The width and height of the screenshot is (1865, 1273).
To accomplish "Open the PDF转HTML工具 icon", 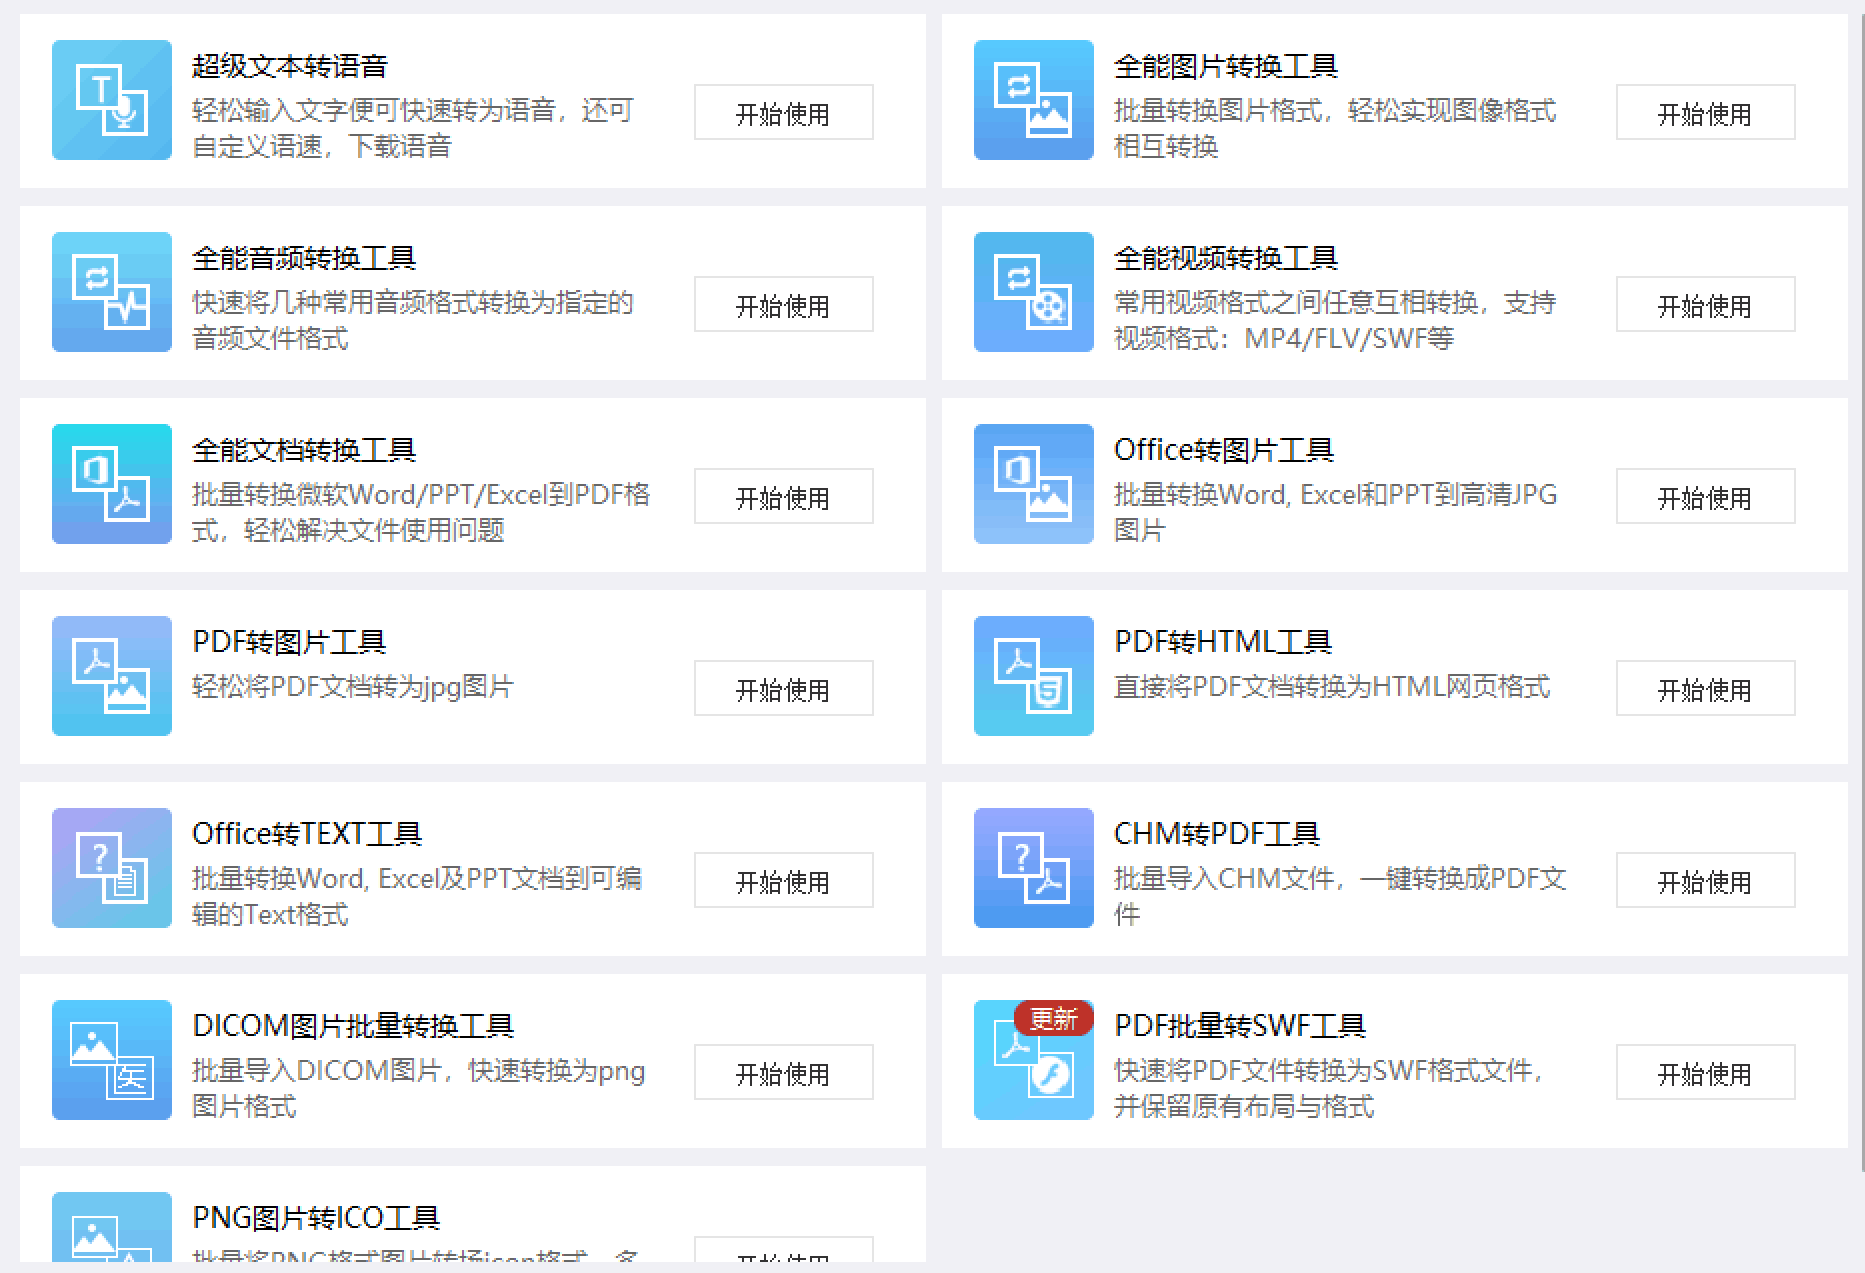I will click(x=1034, y=676).
